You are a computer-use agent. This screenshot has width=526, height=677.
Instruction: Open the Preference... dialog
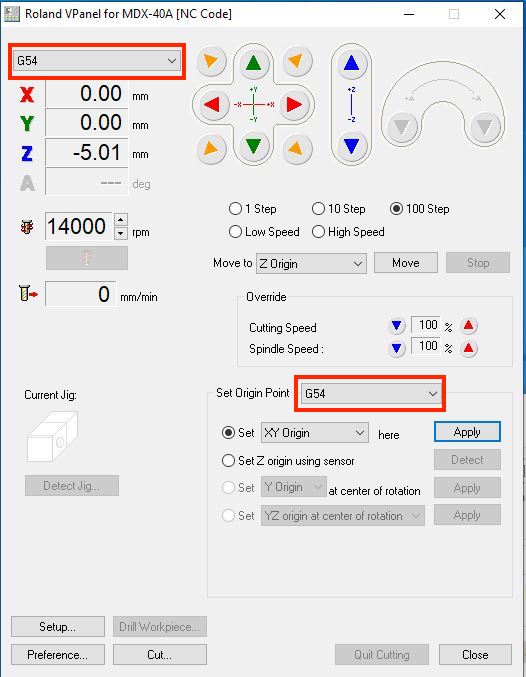57,655
